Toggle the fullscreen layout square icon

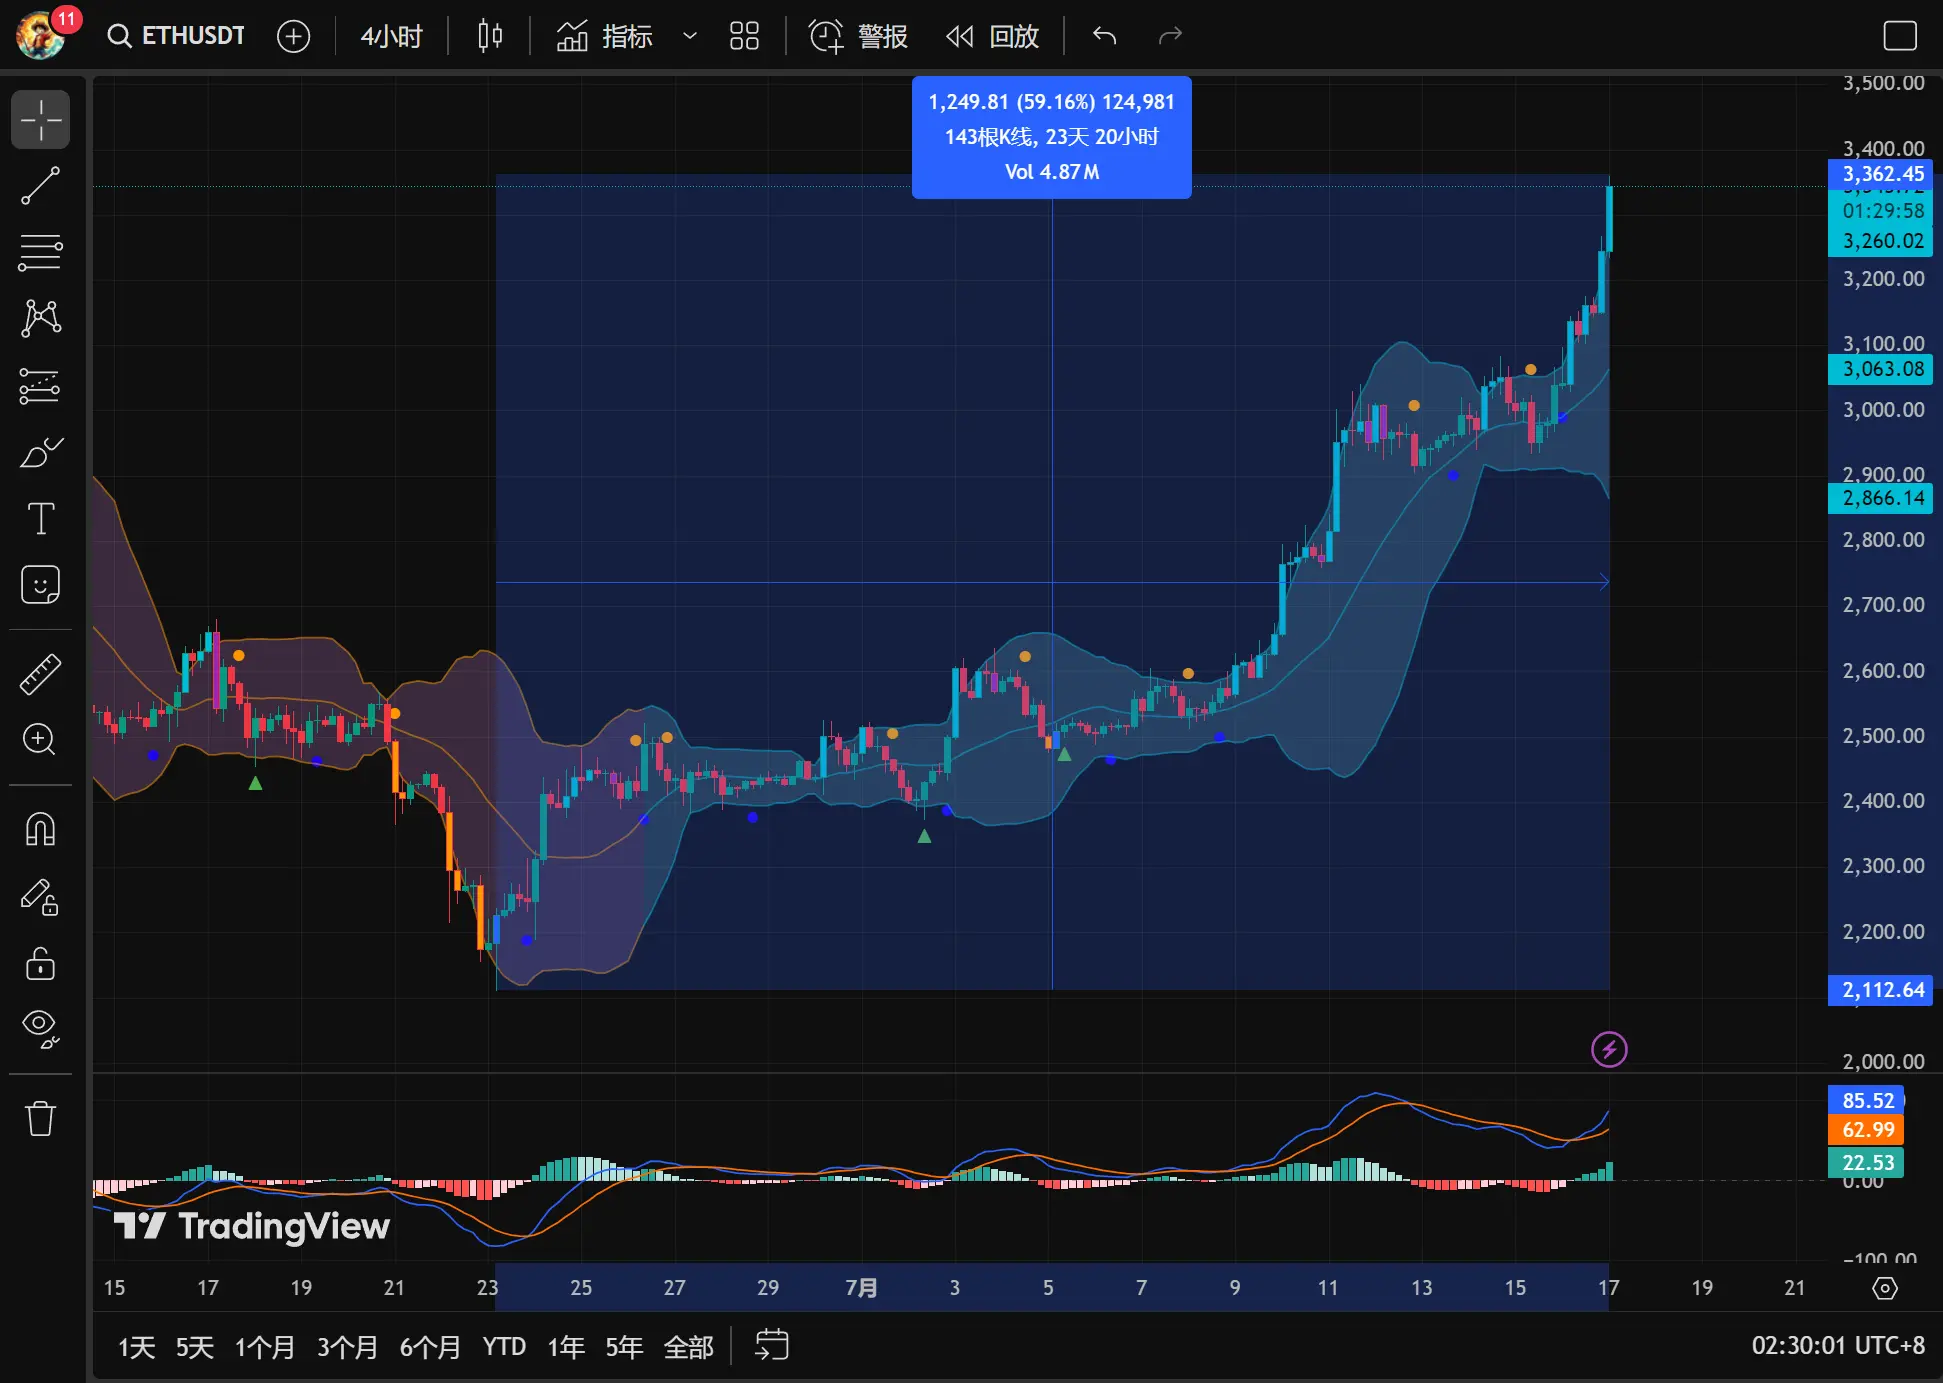pos(1899,37)
